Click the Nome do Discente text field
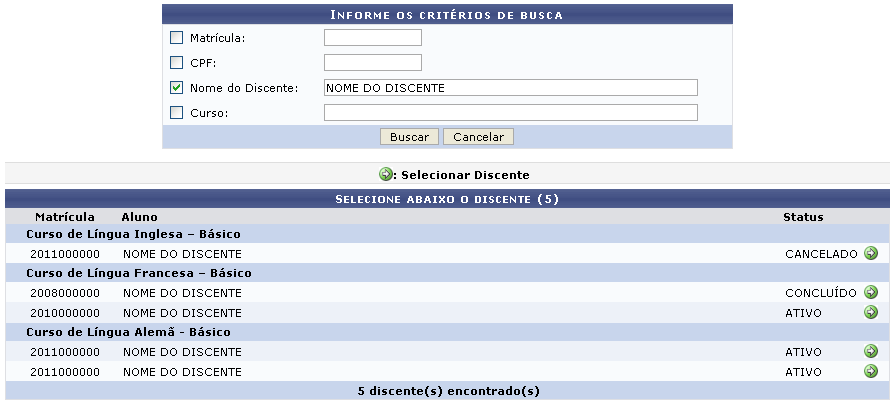 [510, 88]
